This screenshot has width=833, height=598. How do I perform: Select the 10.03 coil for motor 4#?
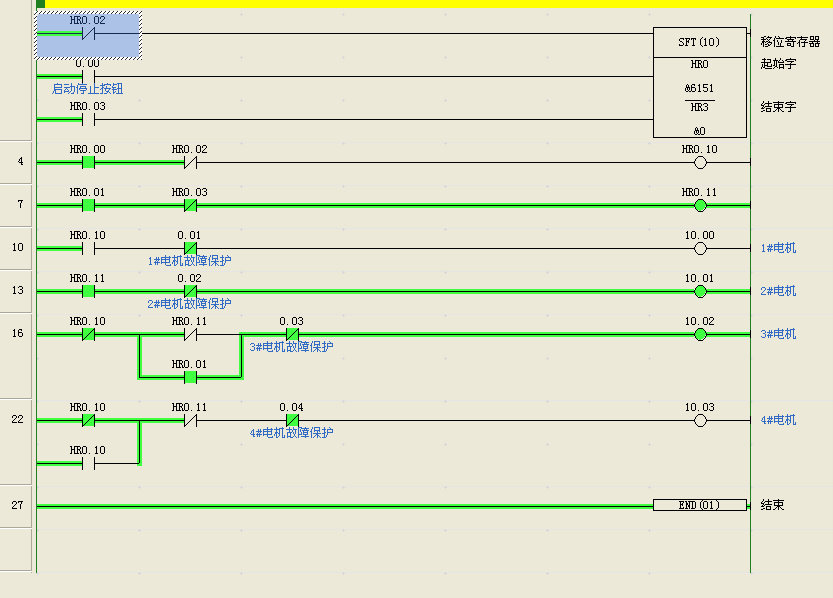tap(700, 421)
